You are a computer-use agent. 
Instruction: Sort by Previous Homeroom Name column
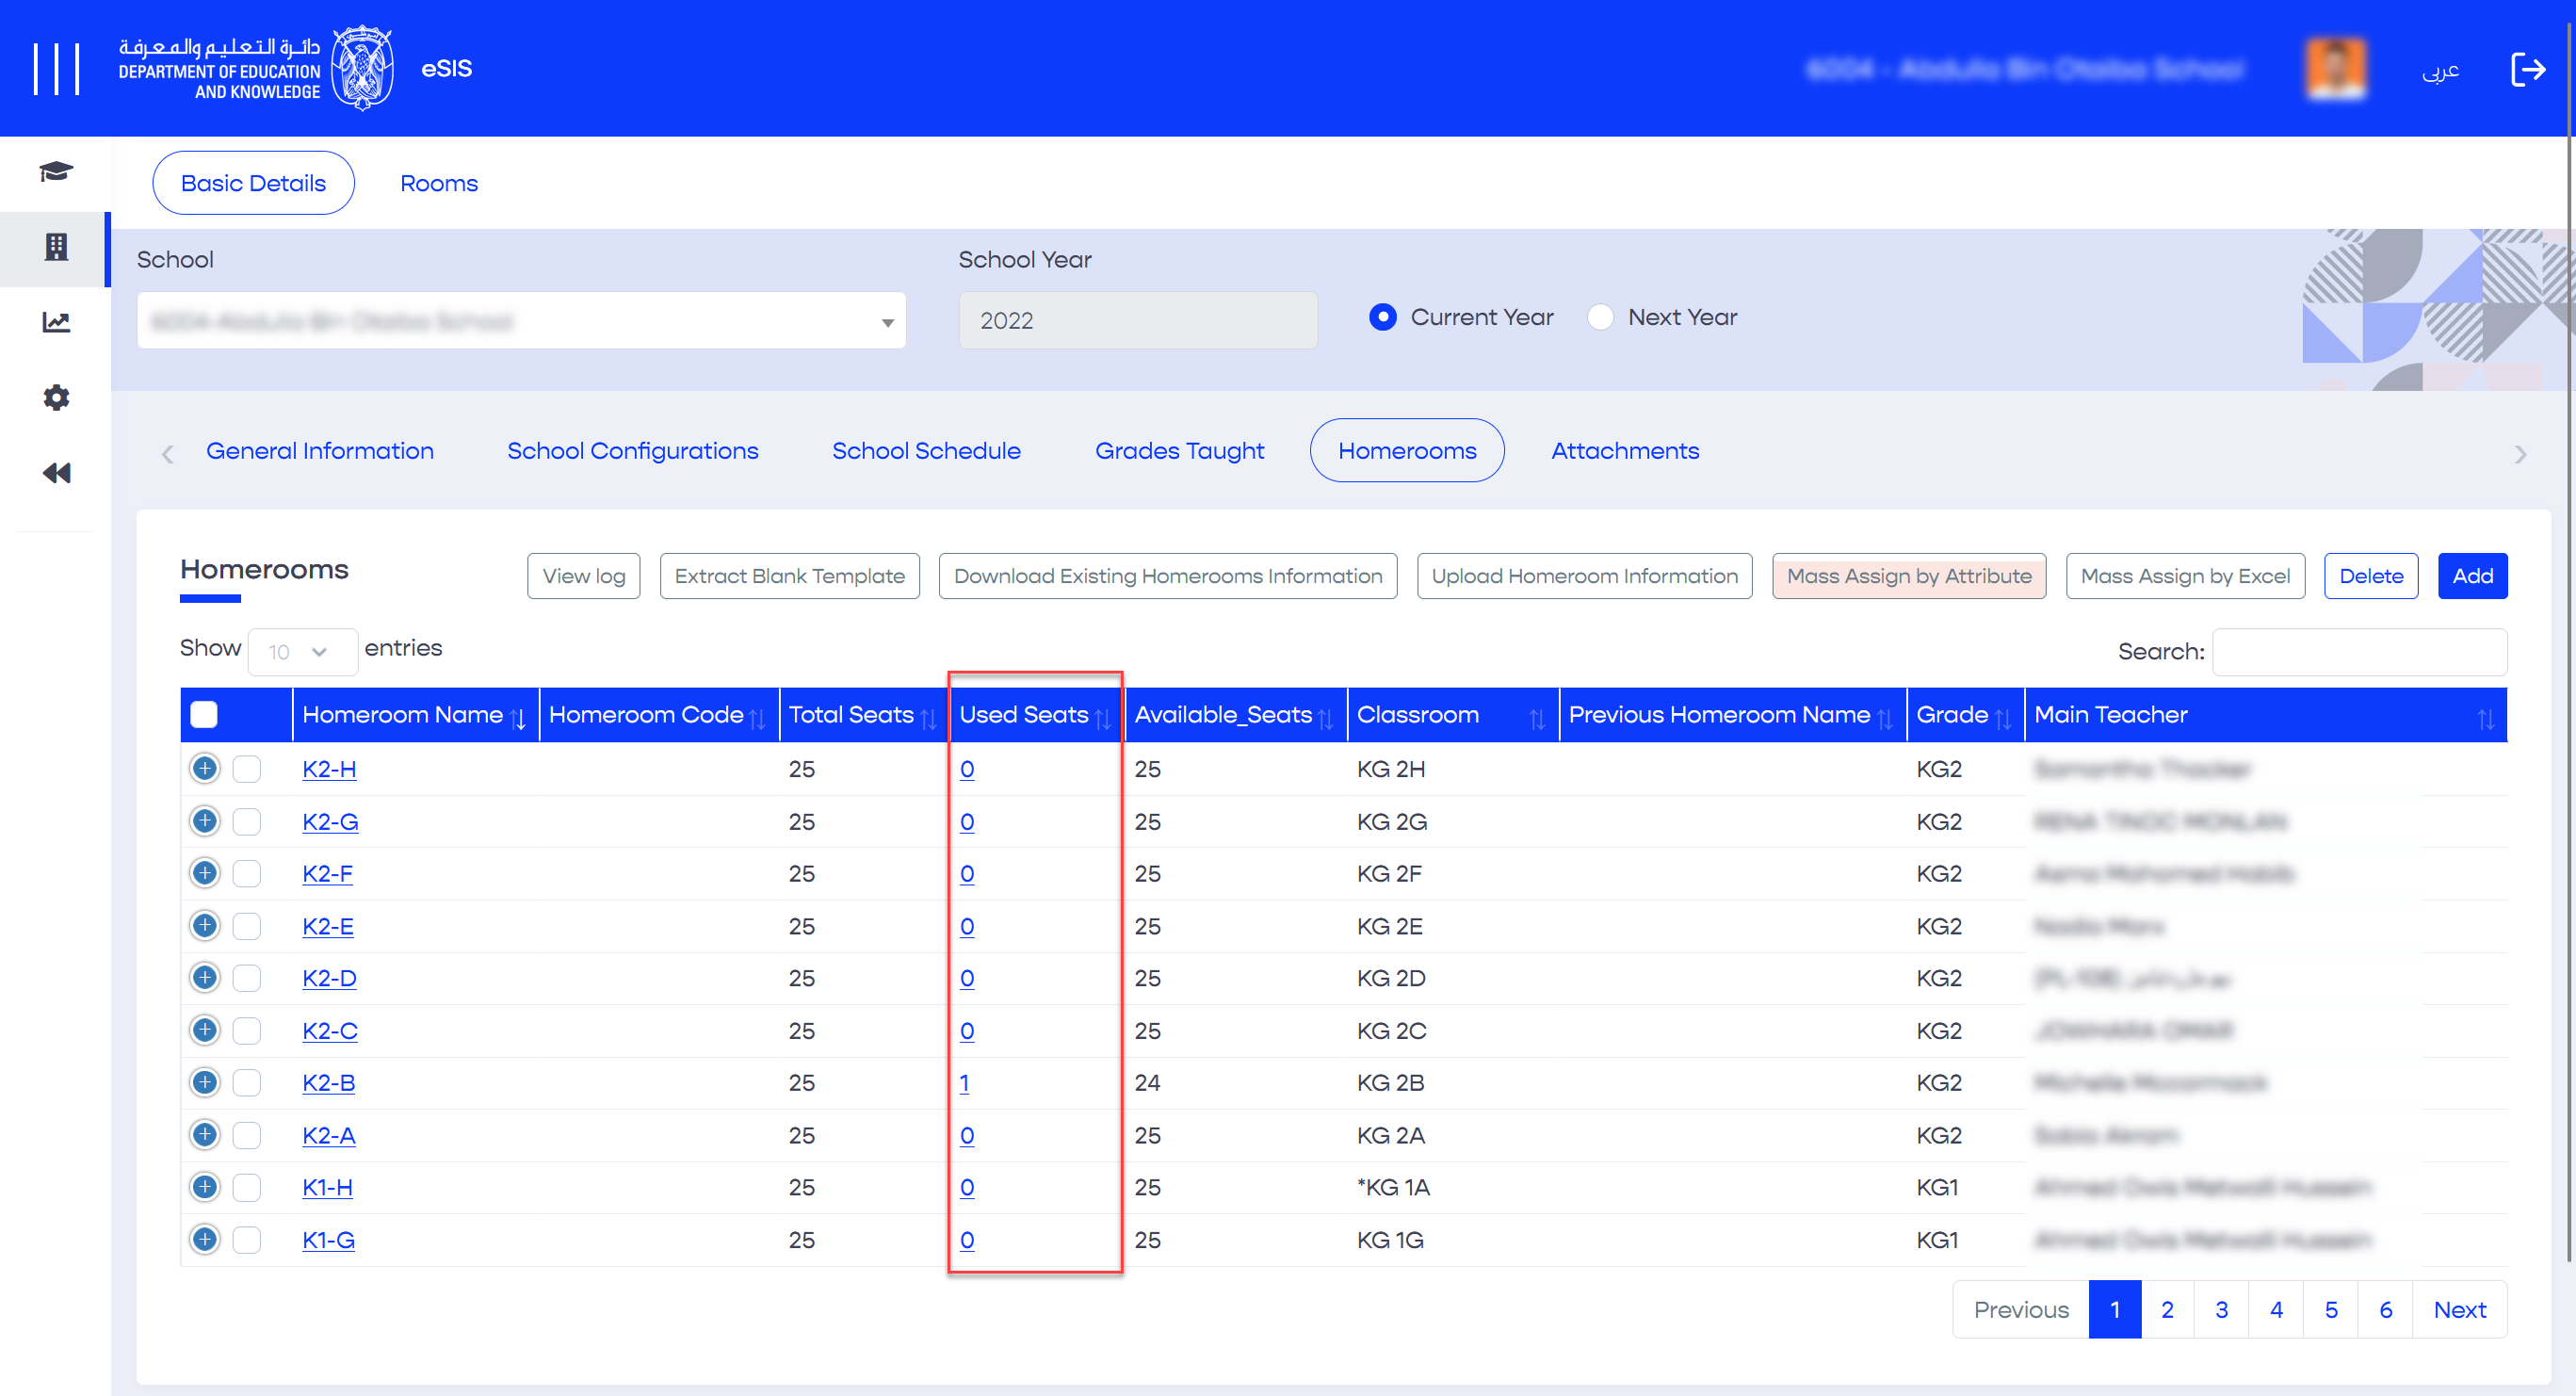pyautogui.click(x=1732, y=715)
